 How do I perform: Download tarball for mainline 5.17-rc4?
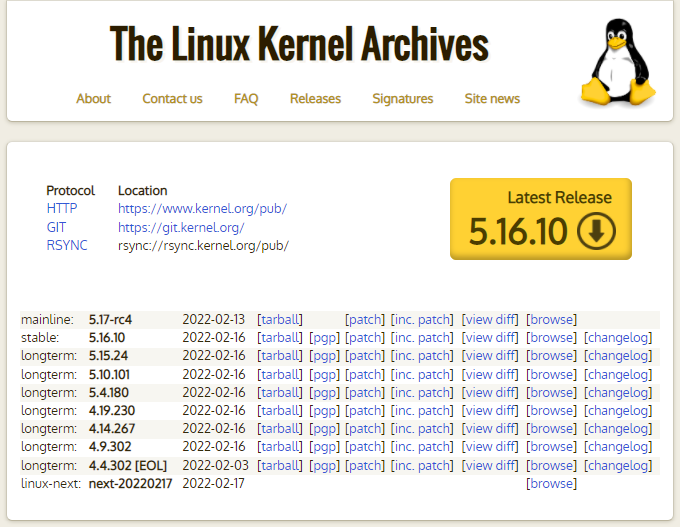[280, 320]
